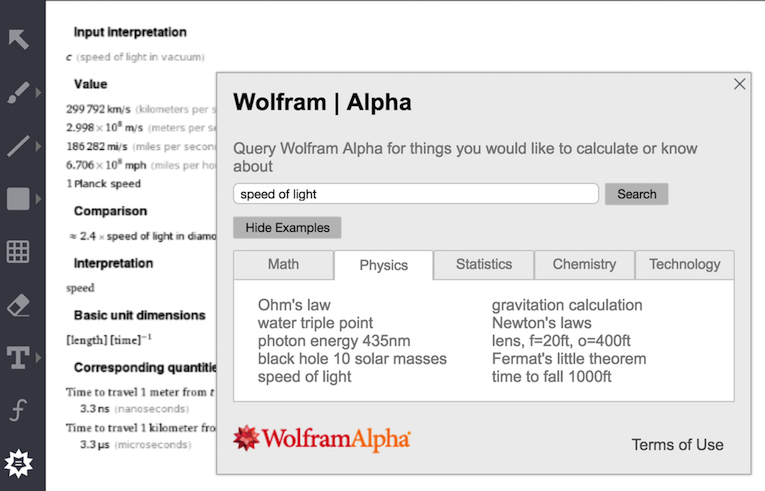Switch to the Math examples tab

click(283, 265)
